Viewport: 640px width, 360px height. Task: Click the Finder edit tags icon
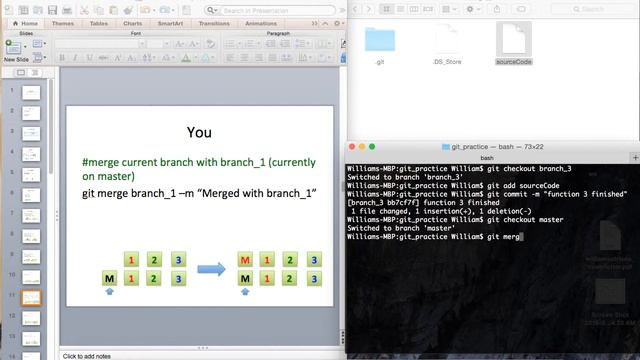click(x=521, y=9)
